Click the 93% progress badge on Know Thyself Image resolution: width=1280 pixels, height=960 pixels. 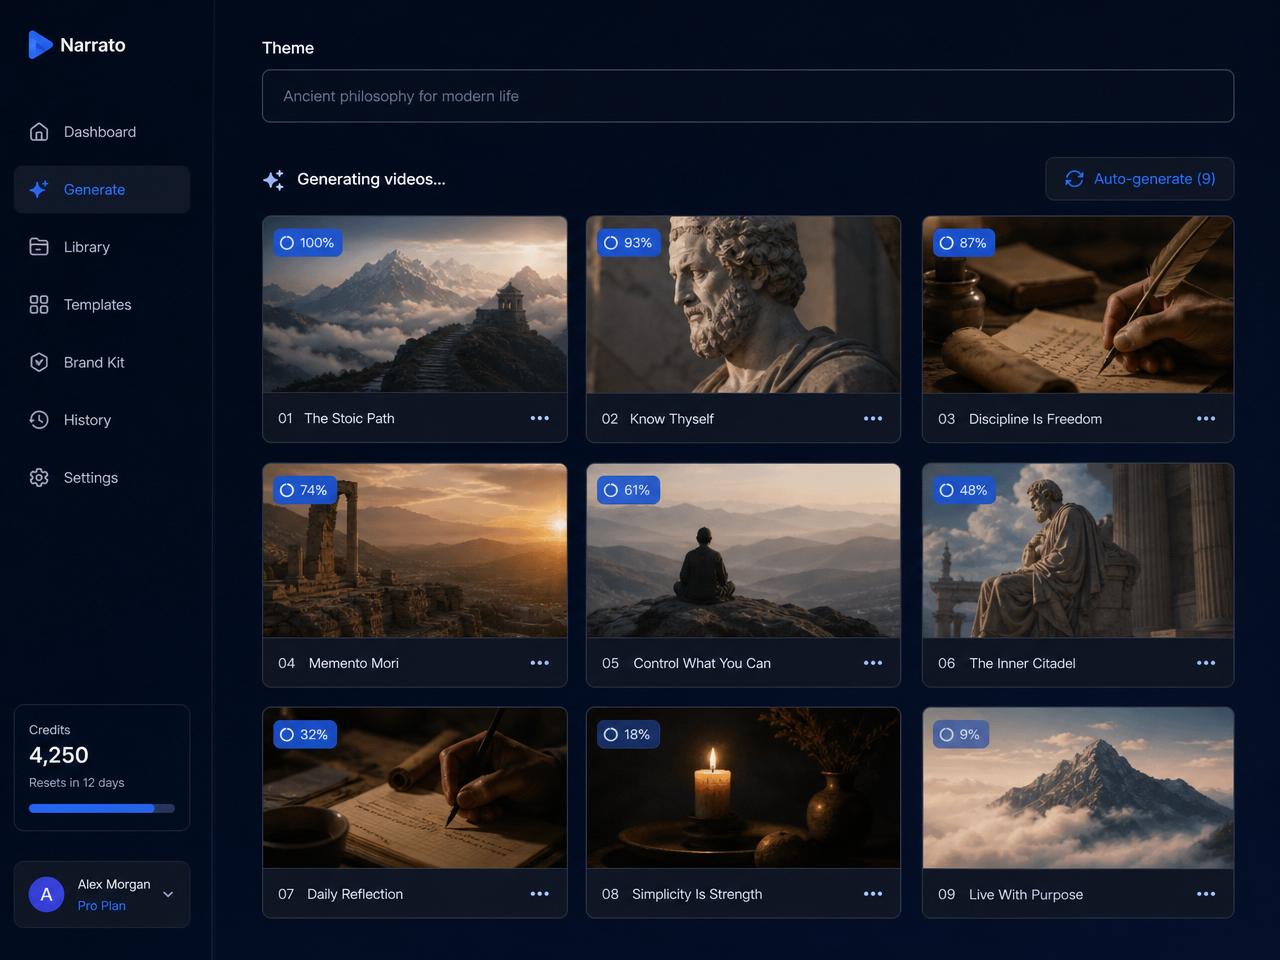coord(628,243)
